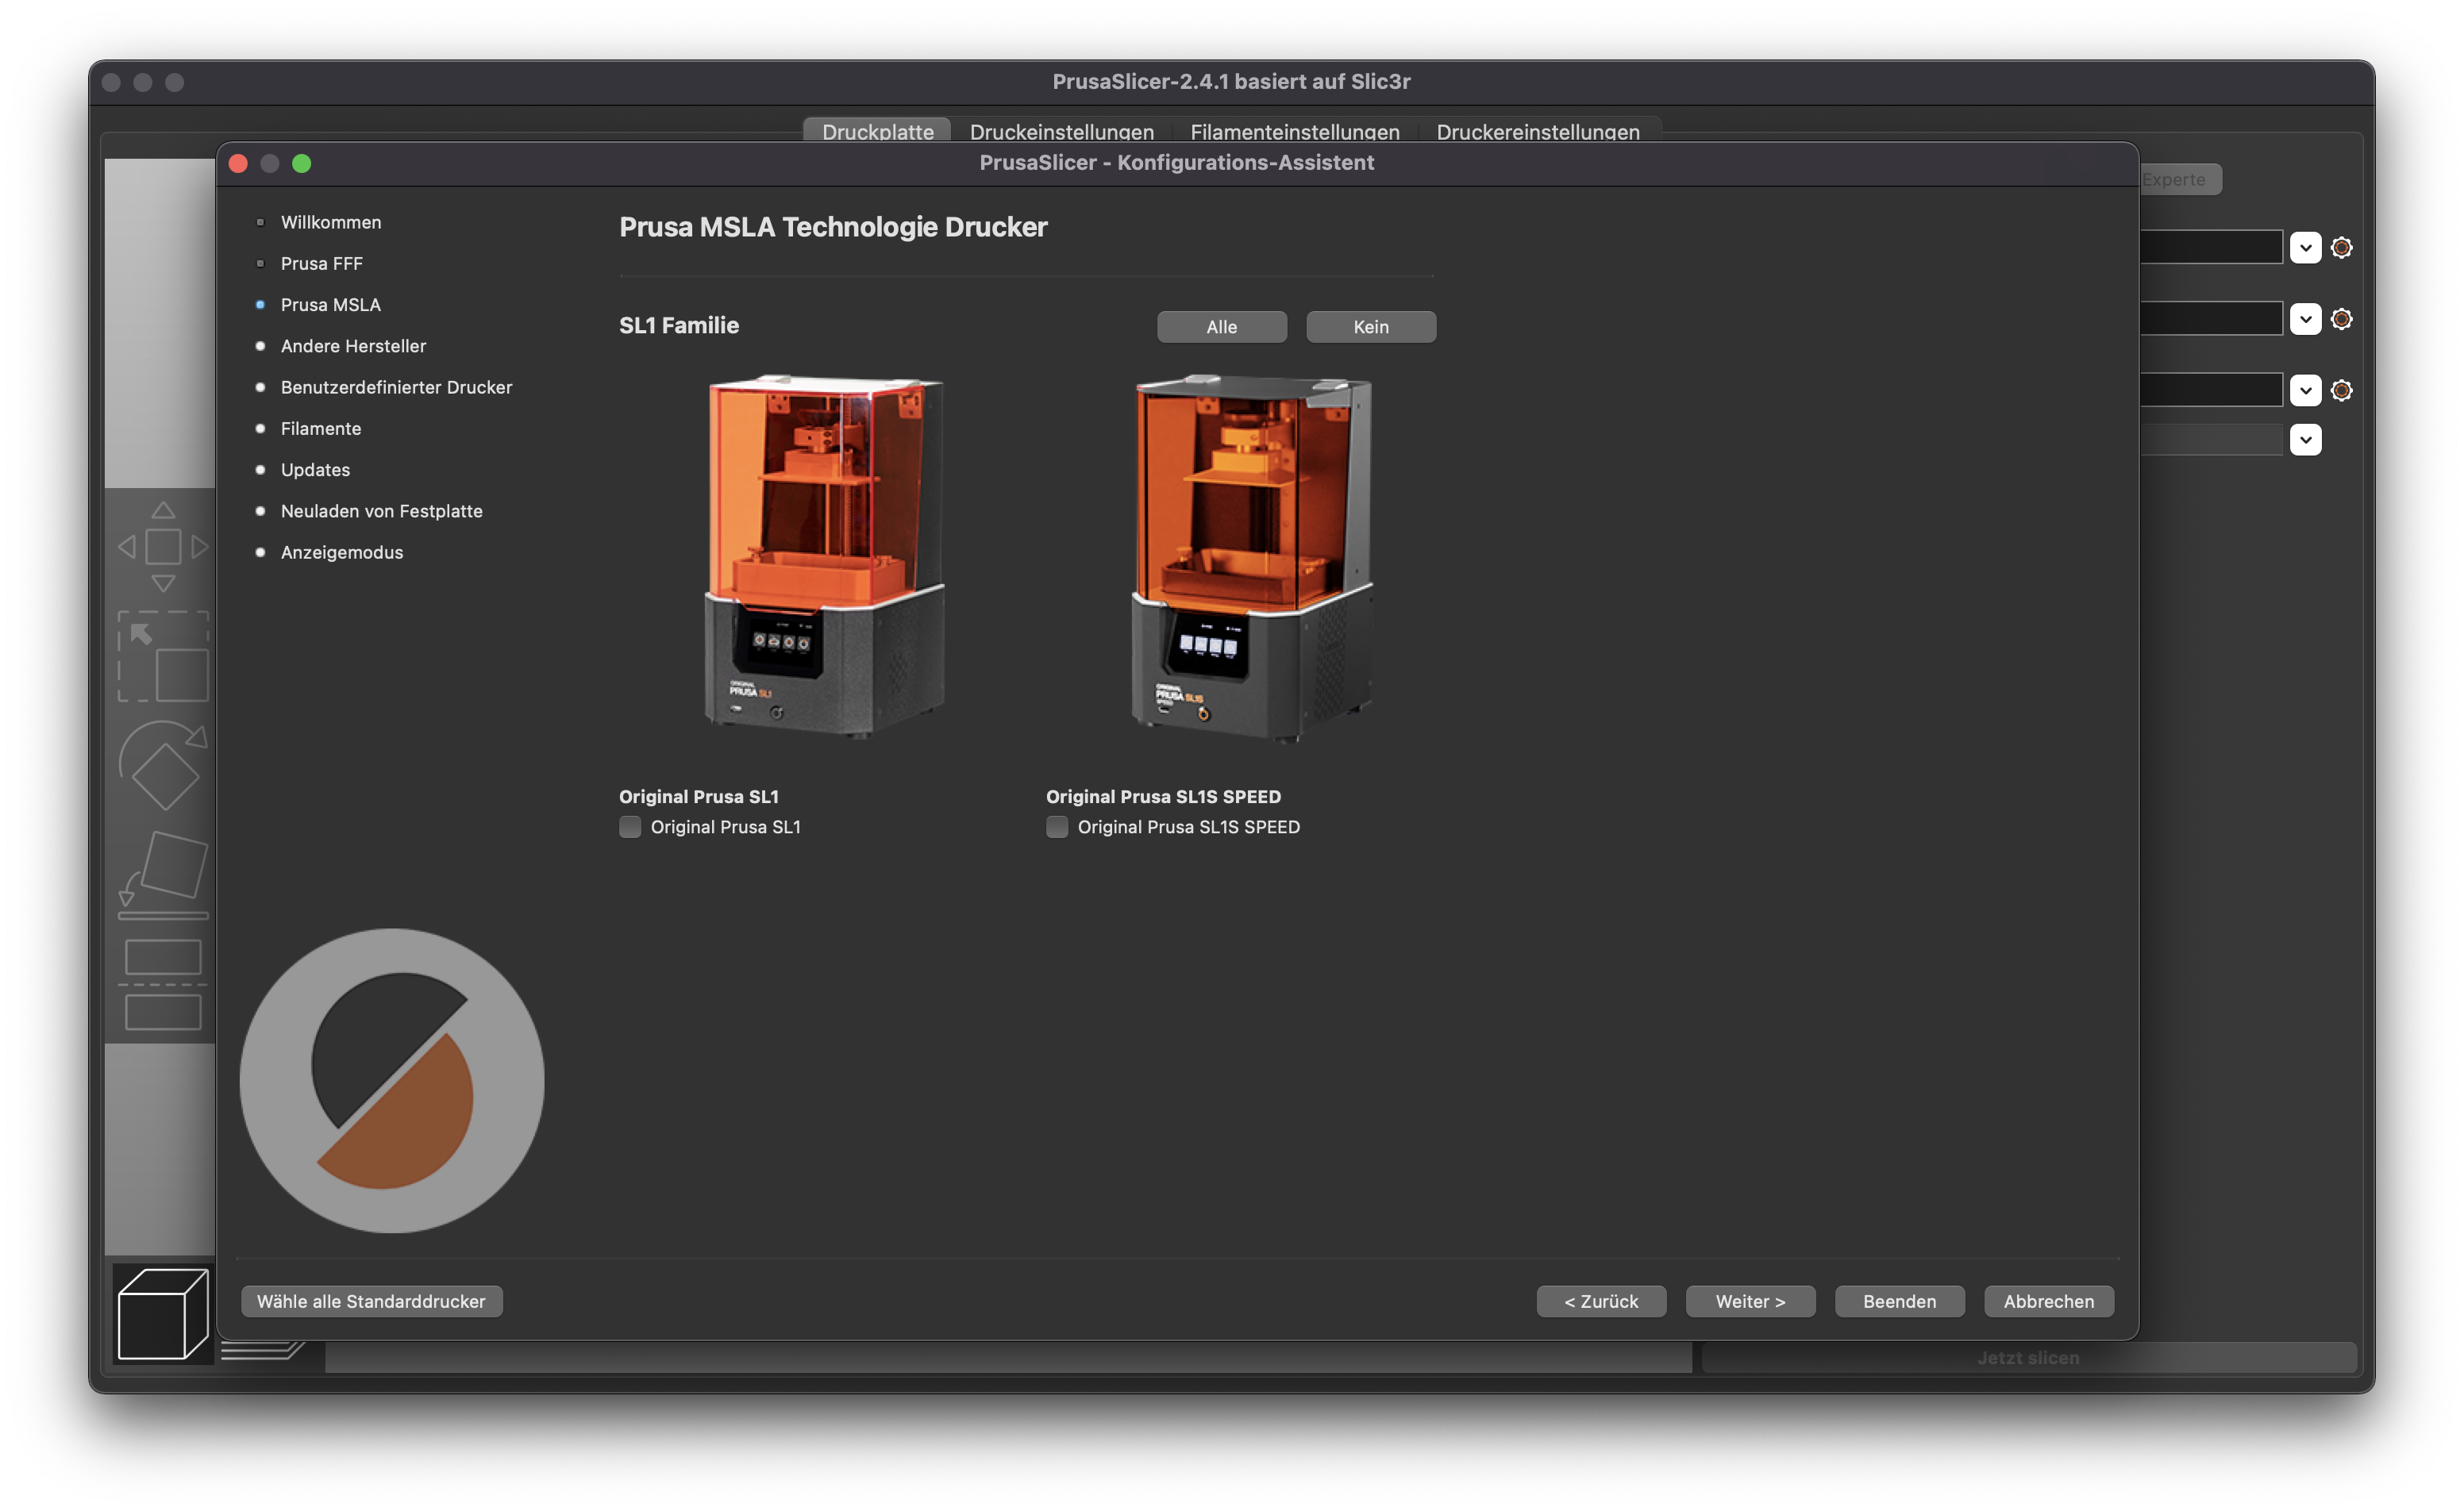
Task: Select the Cut tool in main window sidebar
Action: (x=163, y=985)
